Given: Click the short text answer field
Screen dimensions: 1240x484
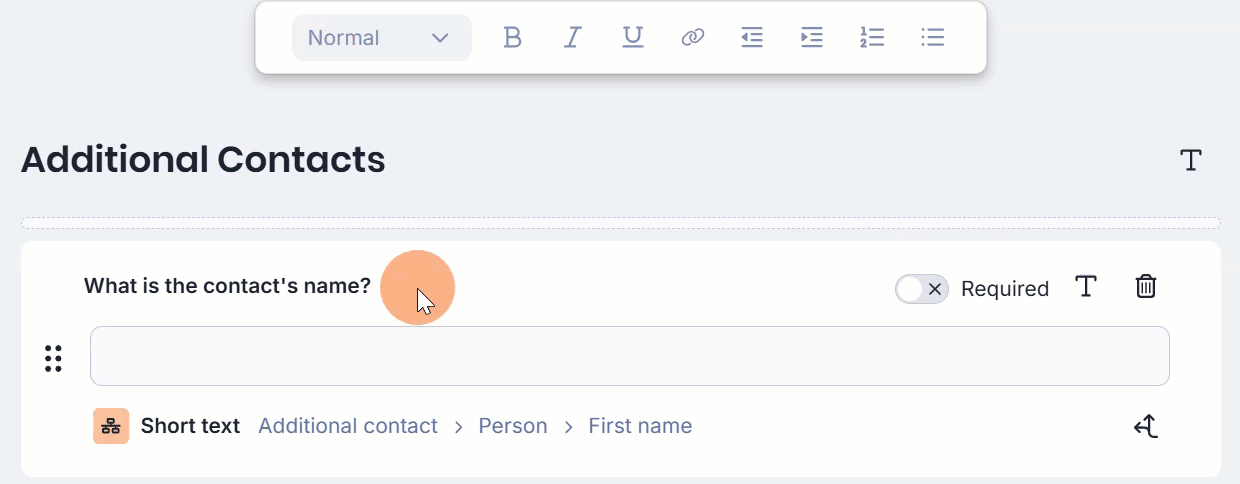Looking at the screenshot, I should (x=629, y=356).
